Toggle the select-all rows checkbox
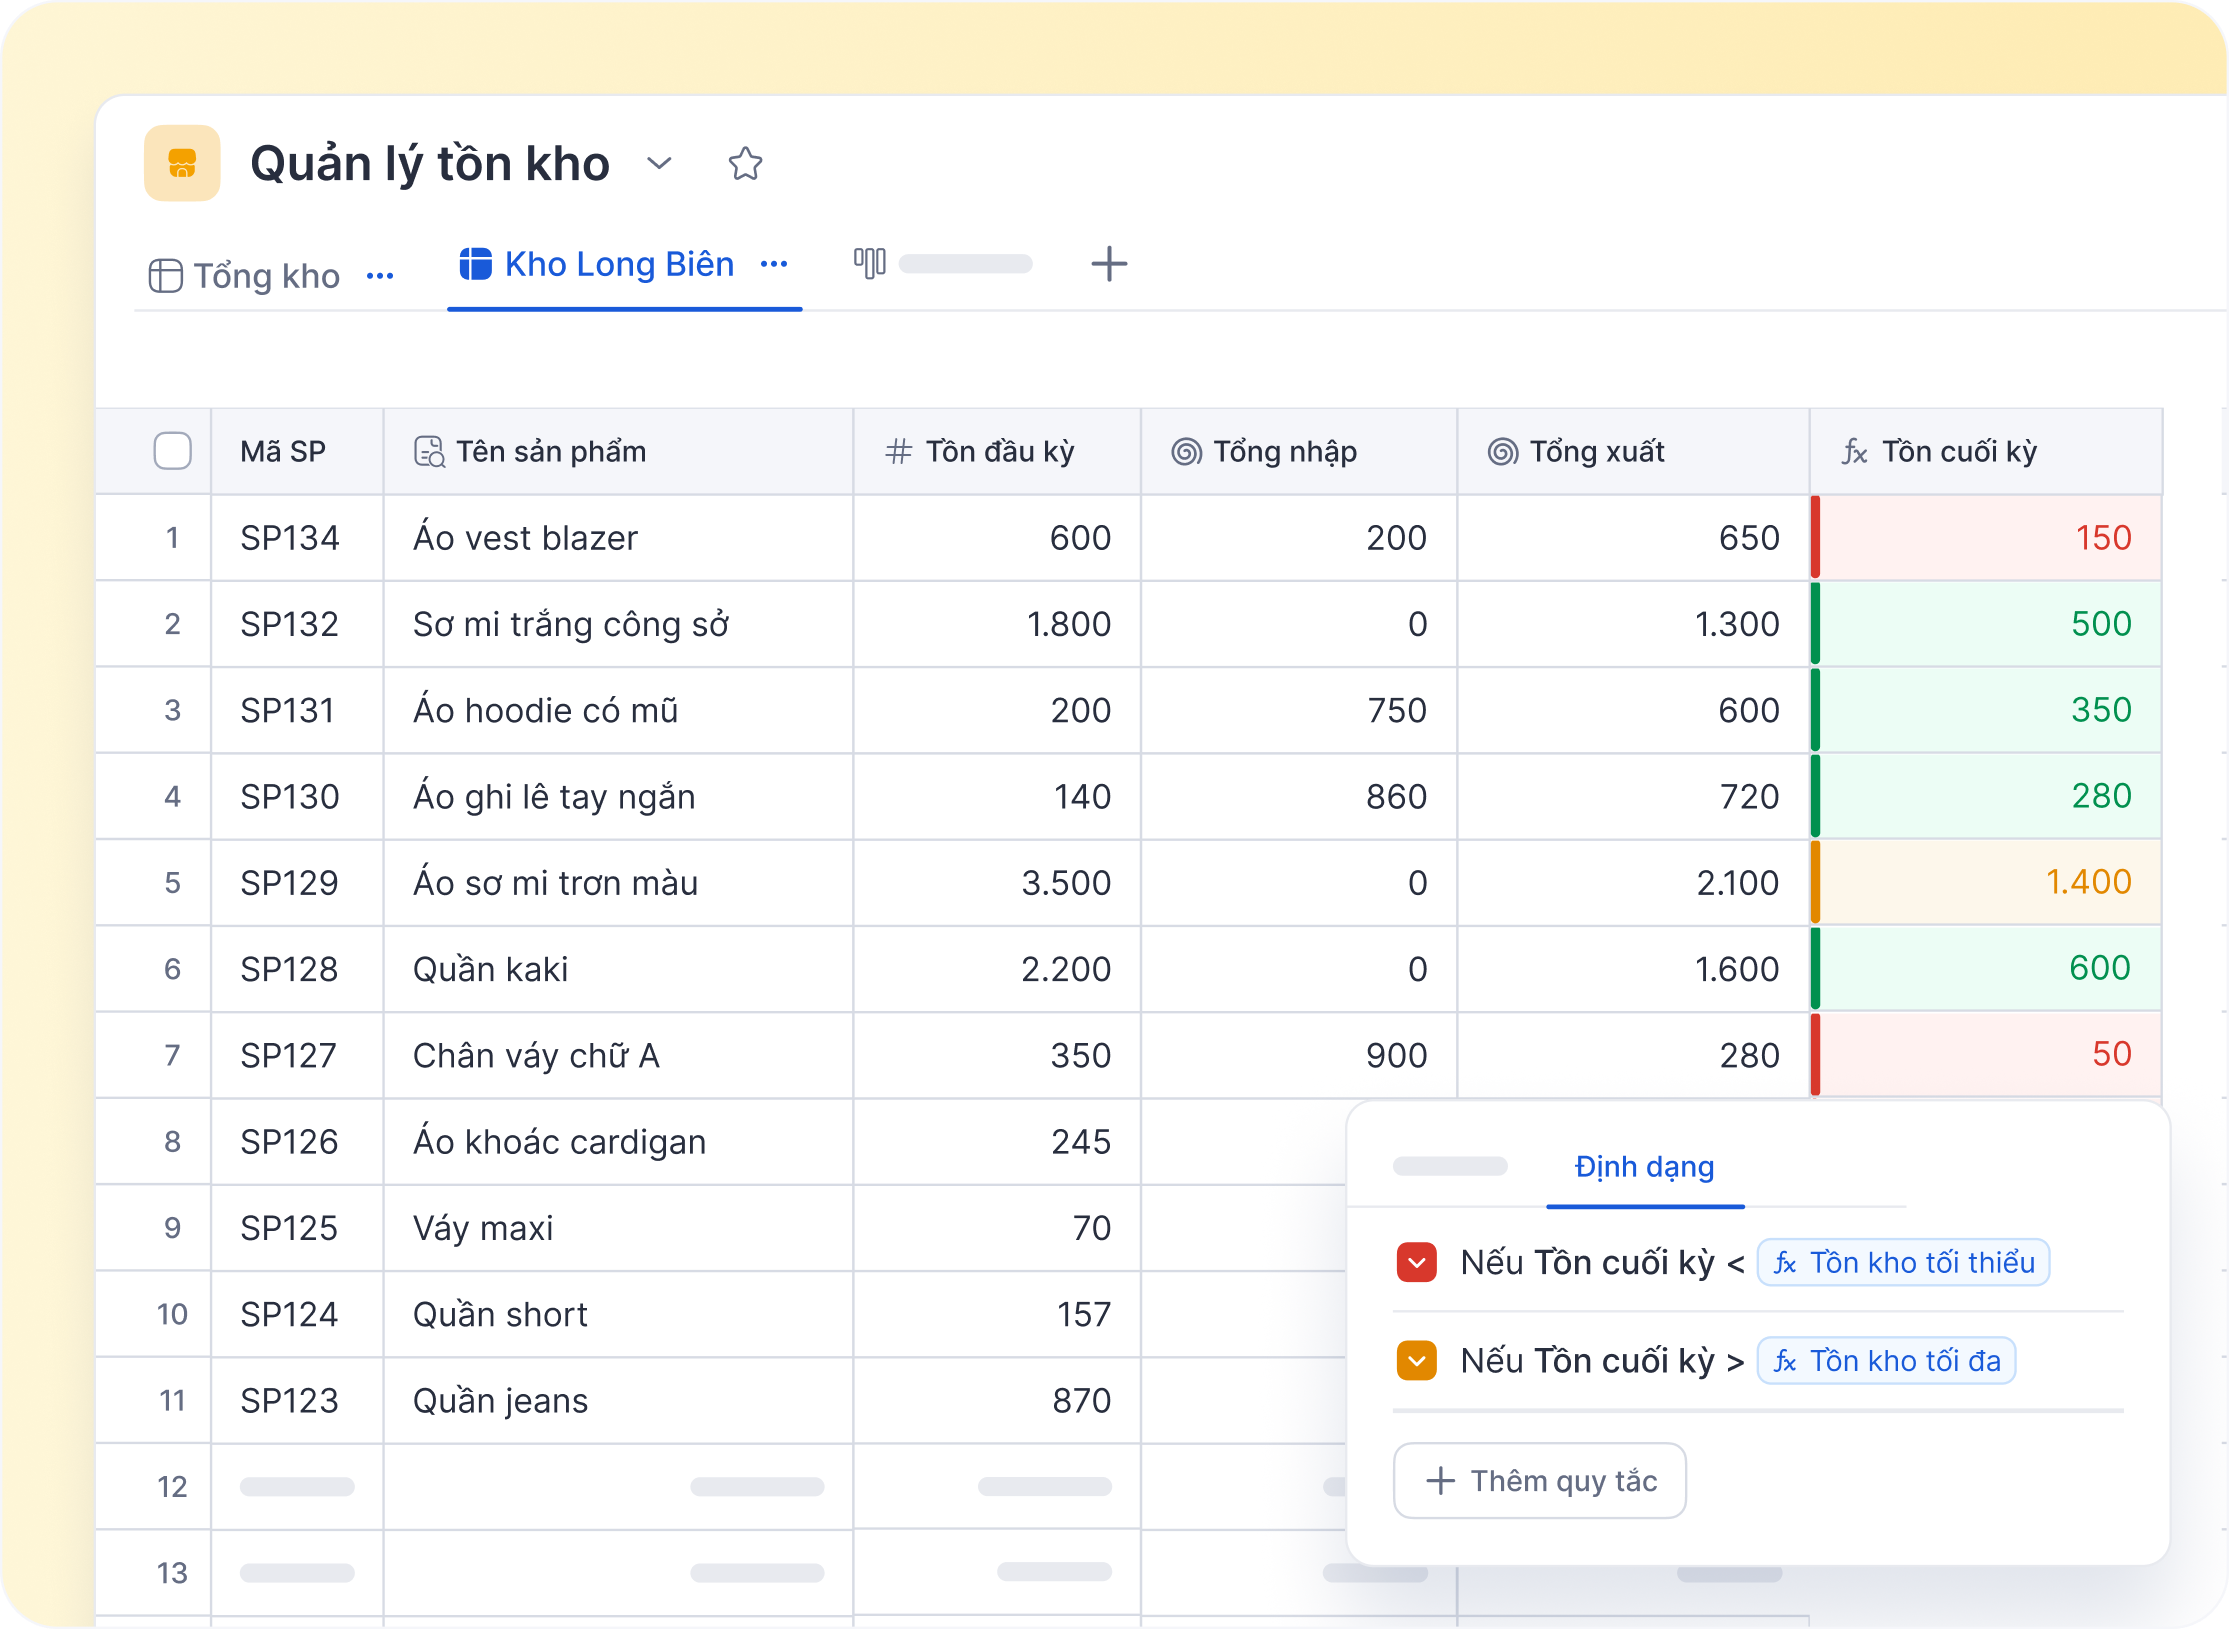This screenshot has width=2229, height=1629. coord(173,451)
